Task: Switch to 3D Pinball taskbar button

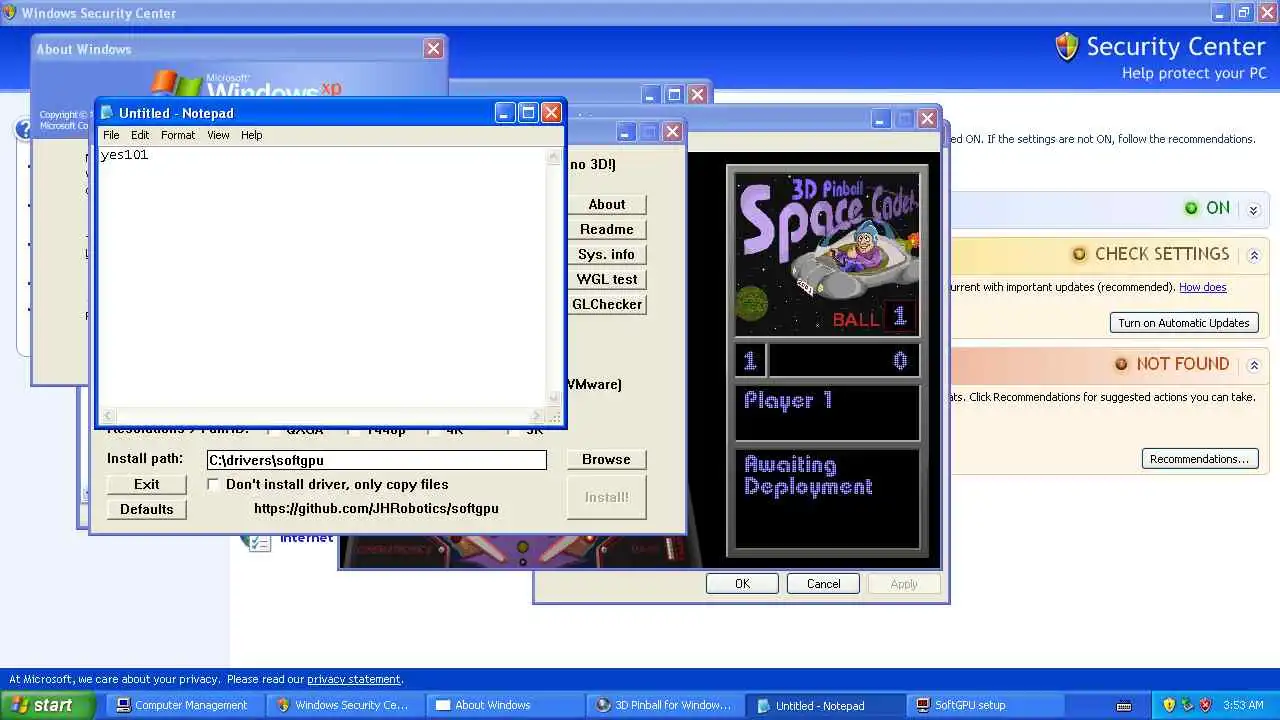Action: 663,705
